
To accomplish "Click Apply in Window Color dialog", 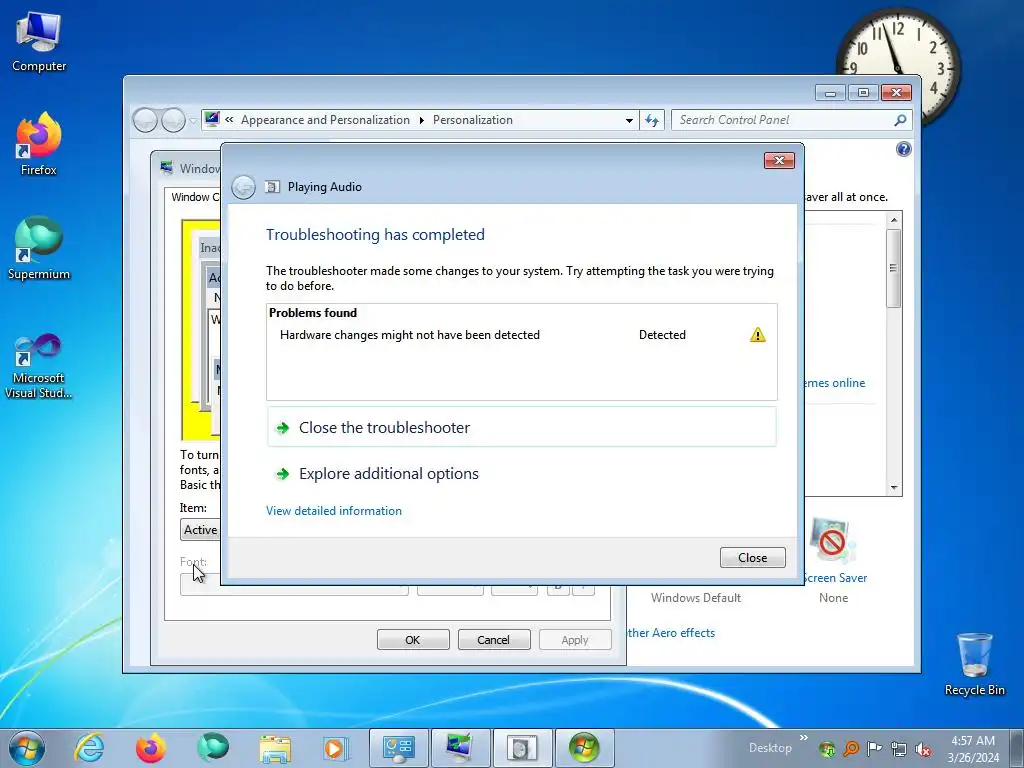I will [575, 640].
